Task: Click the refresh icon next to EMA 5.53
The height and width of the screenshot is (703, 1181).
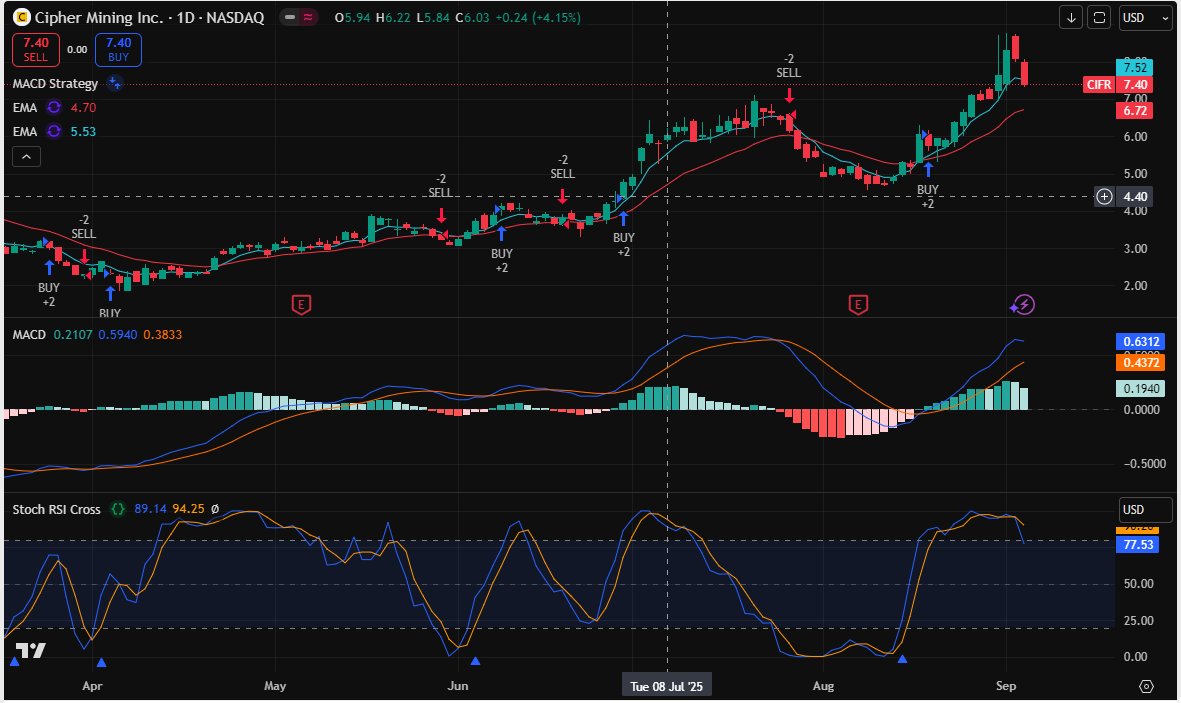Action: tap(53, 132)
